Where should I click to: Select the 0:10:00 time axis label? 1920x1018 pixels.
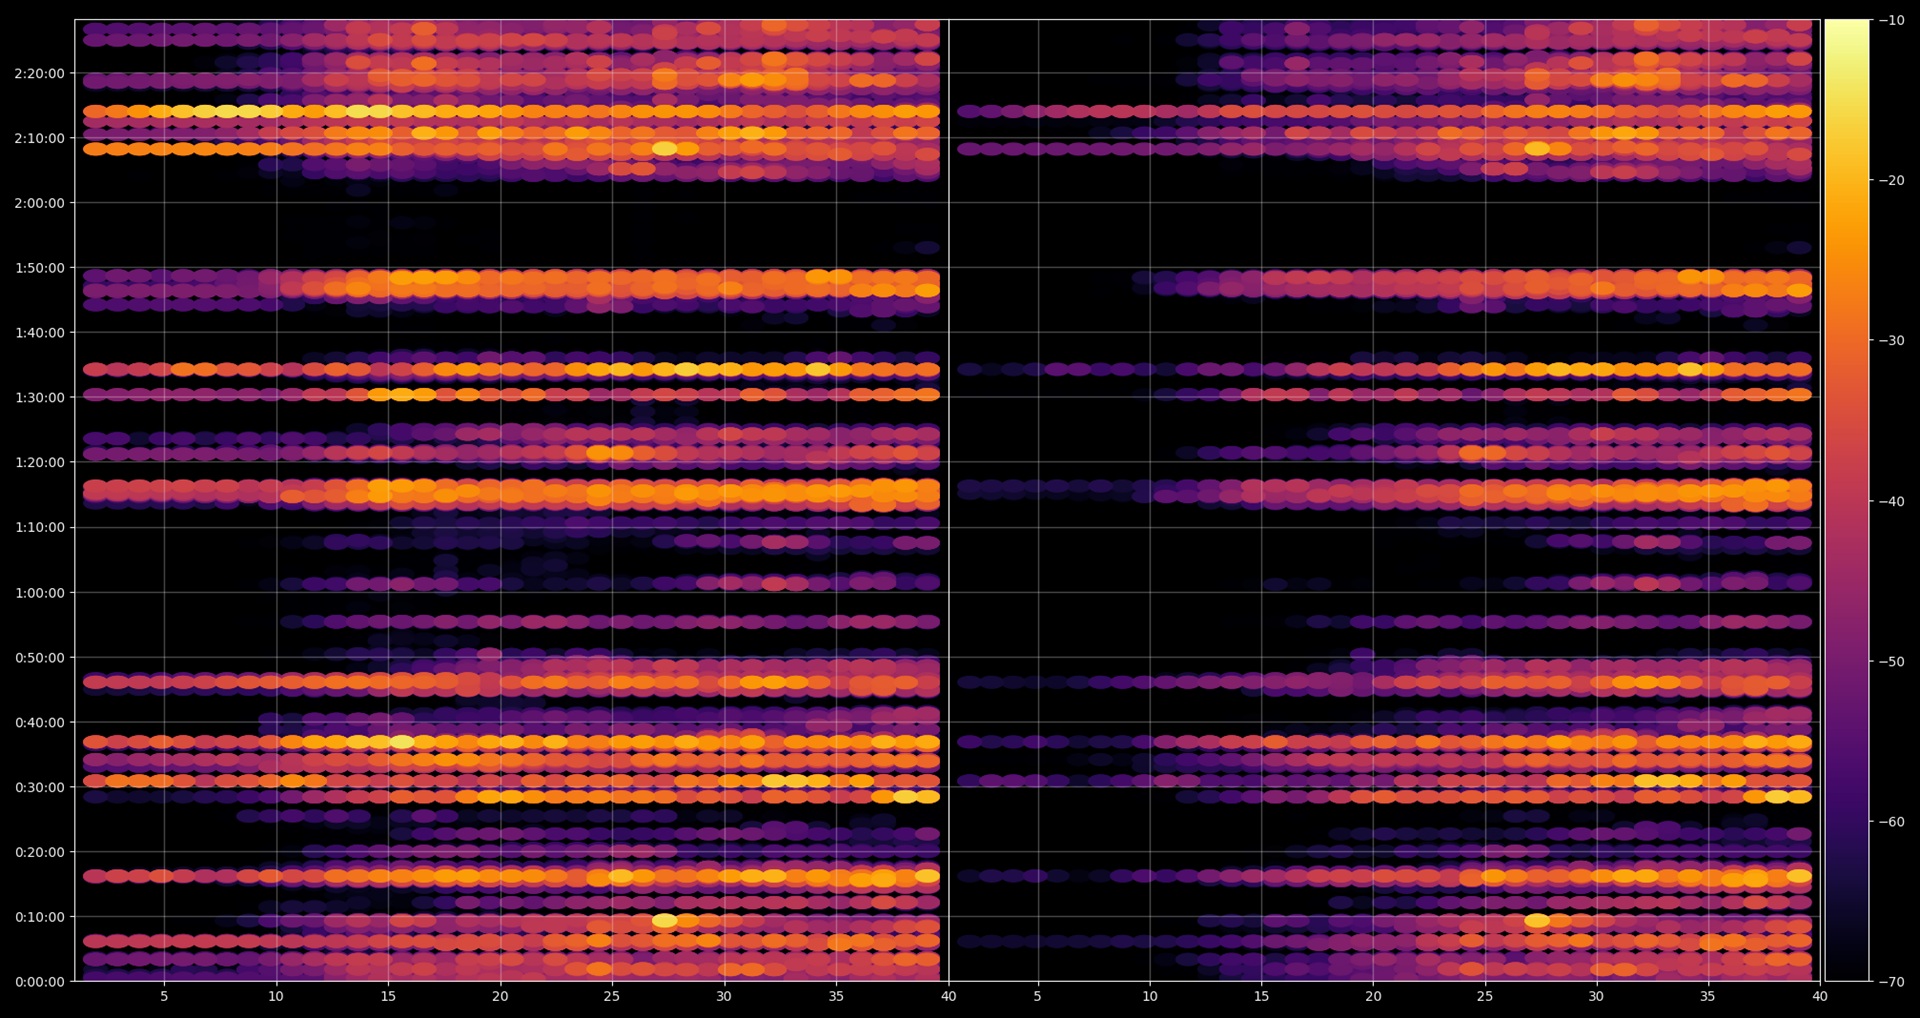(x=39, y=917)
